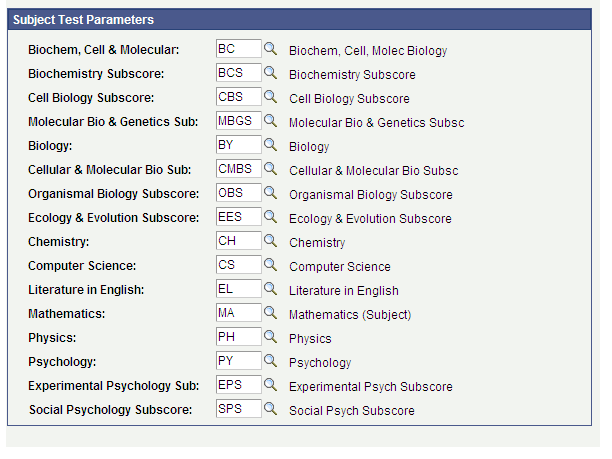The width and height of the screenshot is (612, 459).
Task: Click the Computer Science field containing CS
Action: click(238, 265)
